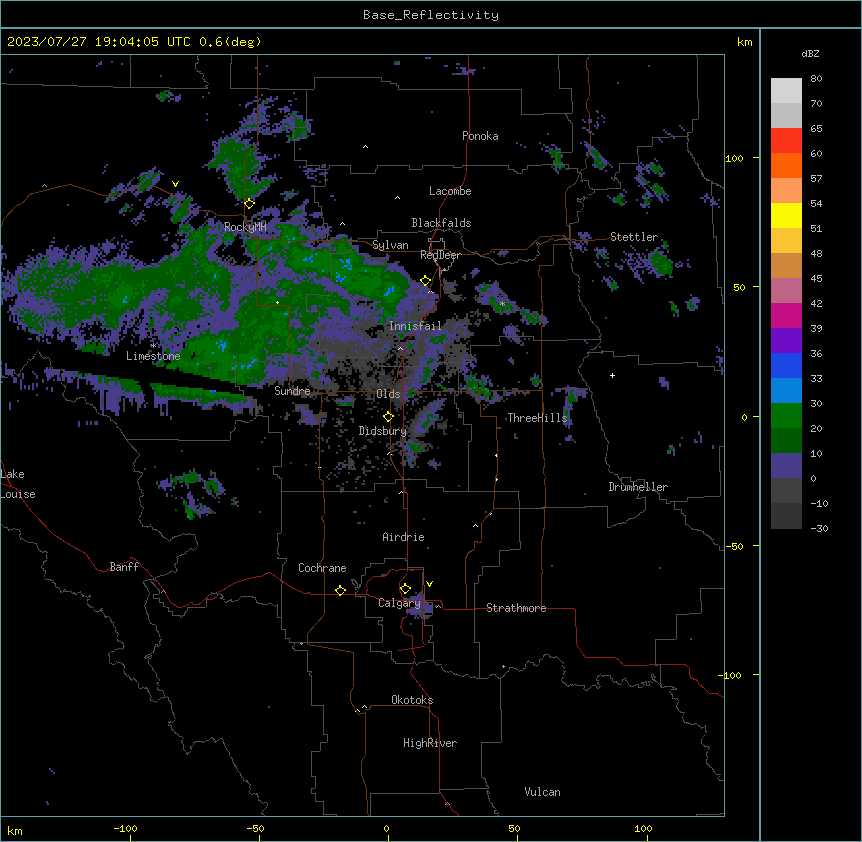862x842 pixels.
Task: Click the Strathmore label
Action: click(516, 608)
